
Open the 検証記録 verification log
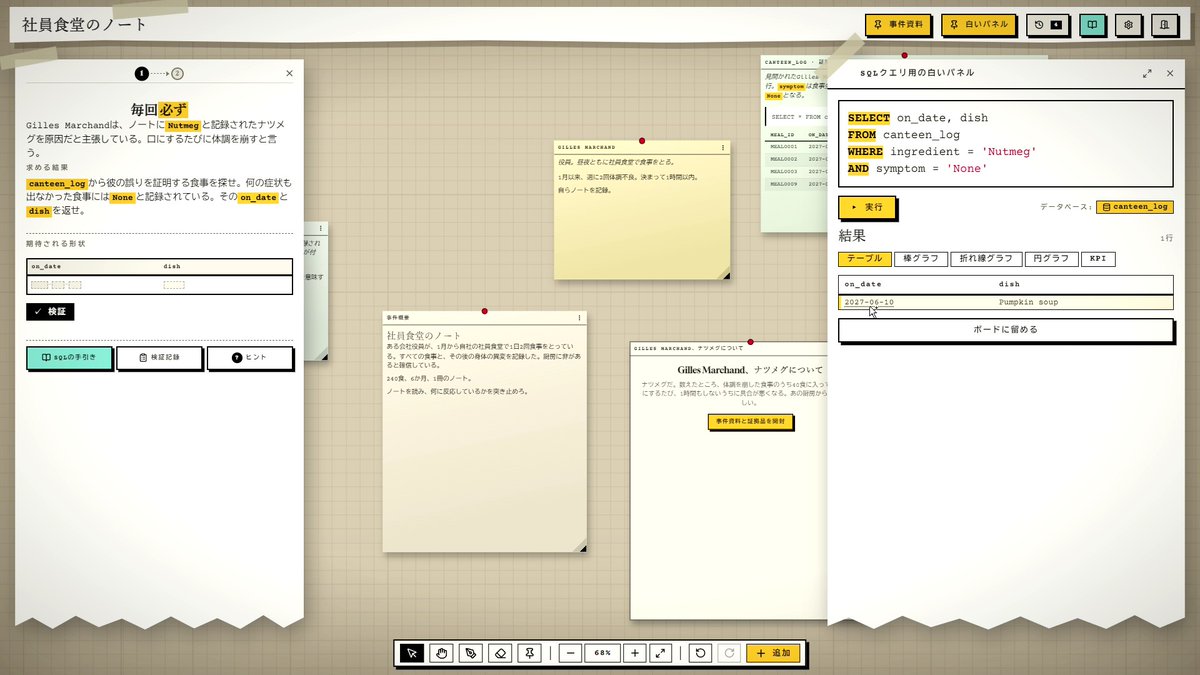(159, 358)
